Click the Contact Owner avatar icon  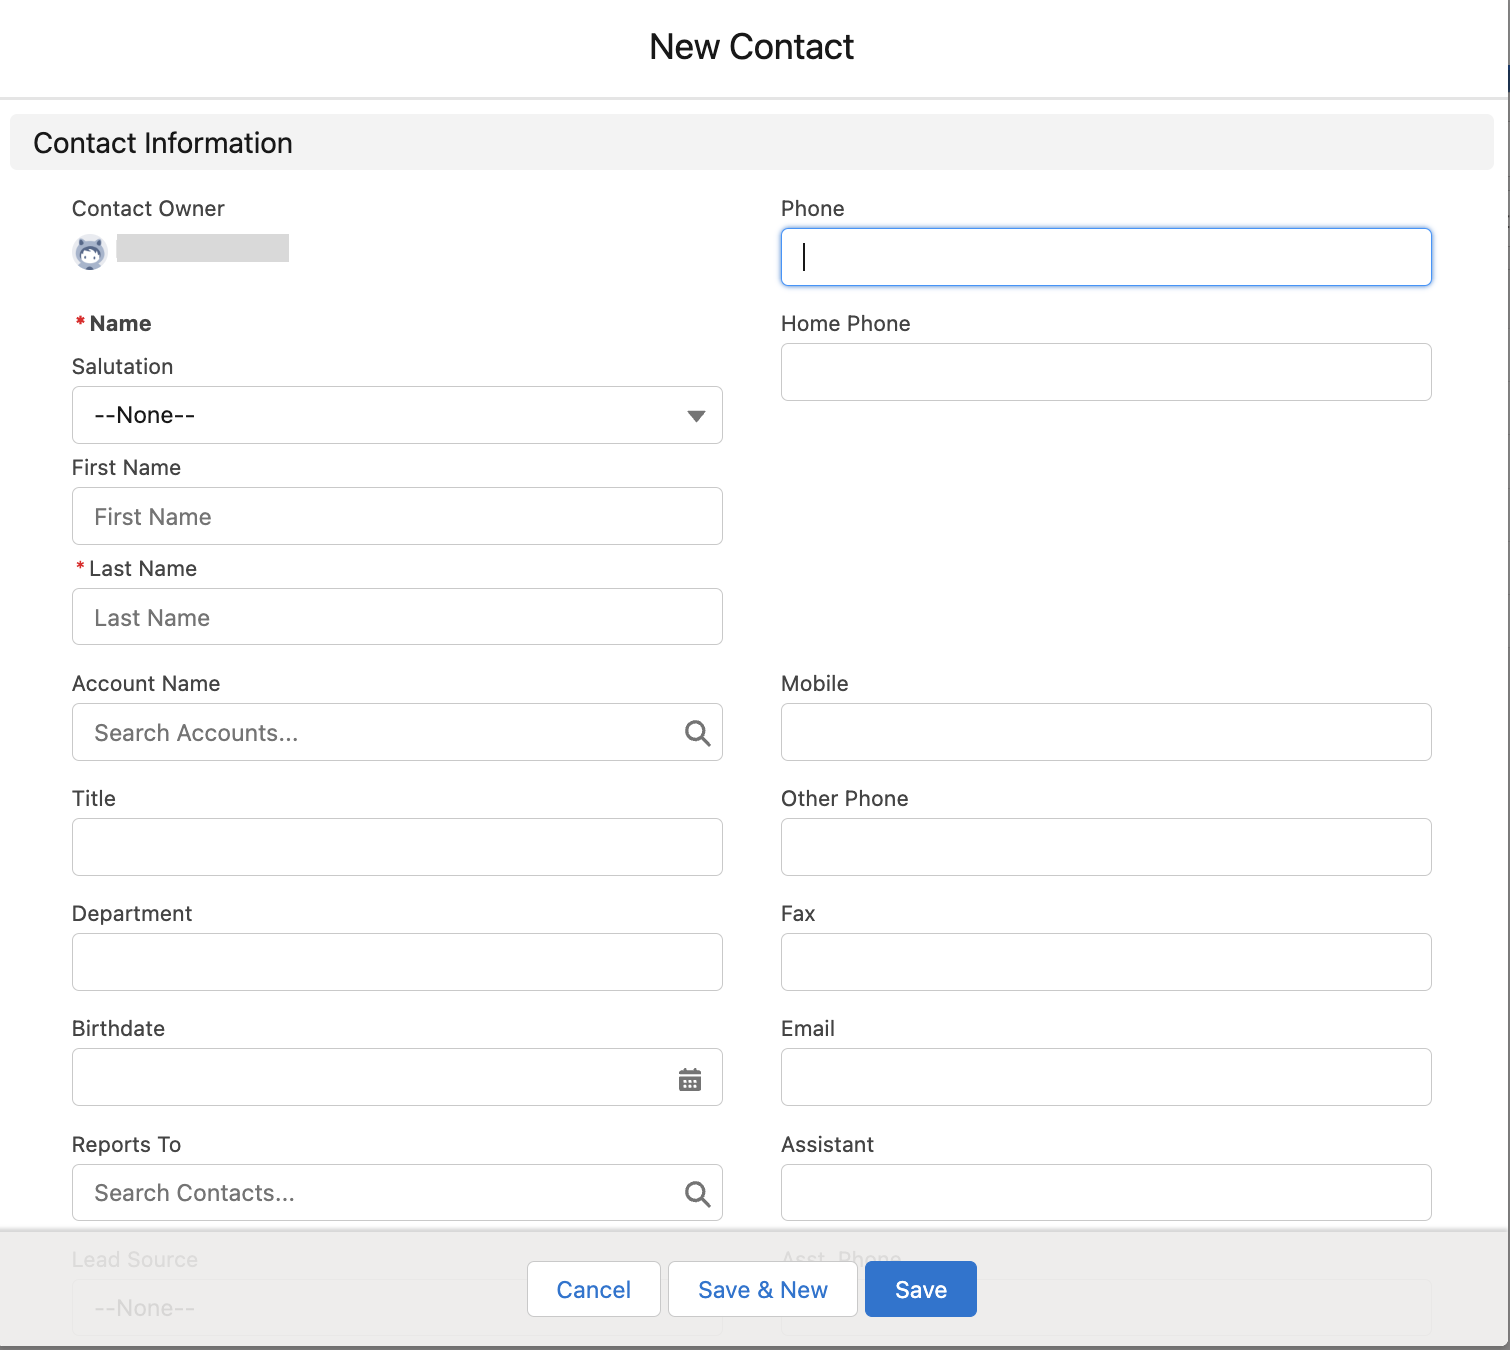pos(90,252)
